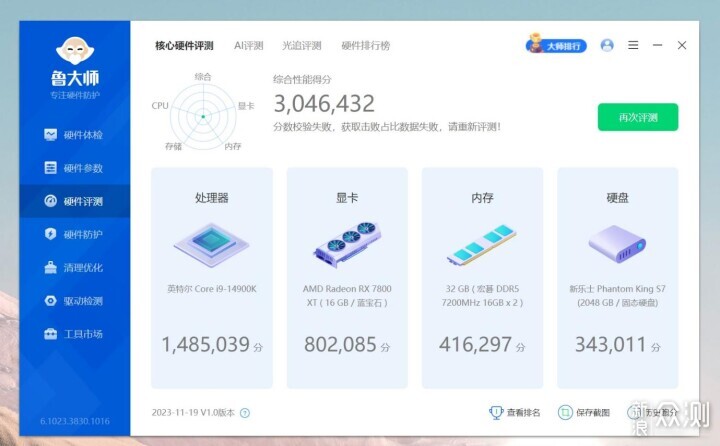Close the 鲁大师 window

pos(682,45)
